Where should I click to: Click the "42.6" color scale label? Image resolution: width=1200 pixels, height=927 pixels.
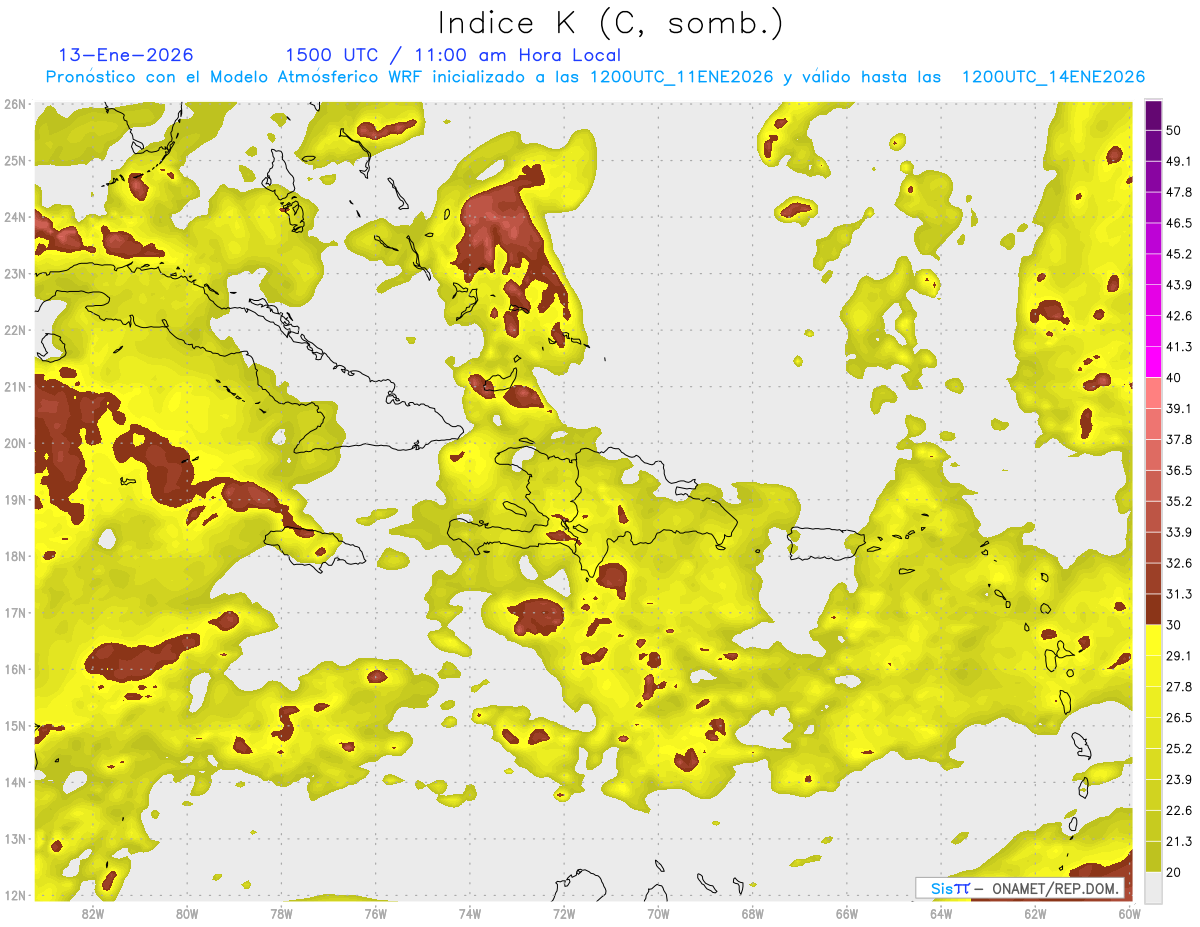tap(1179, 316)
